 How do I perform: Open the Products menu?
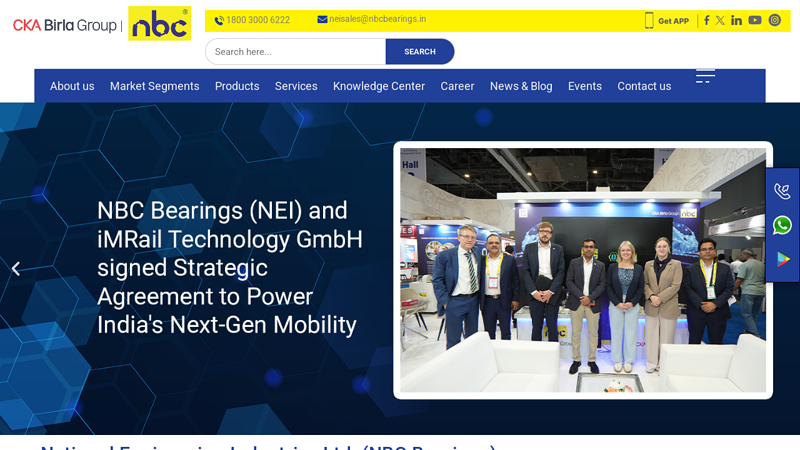click(237, 86)
